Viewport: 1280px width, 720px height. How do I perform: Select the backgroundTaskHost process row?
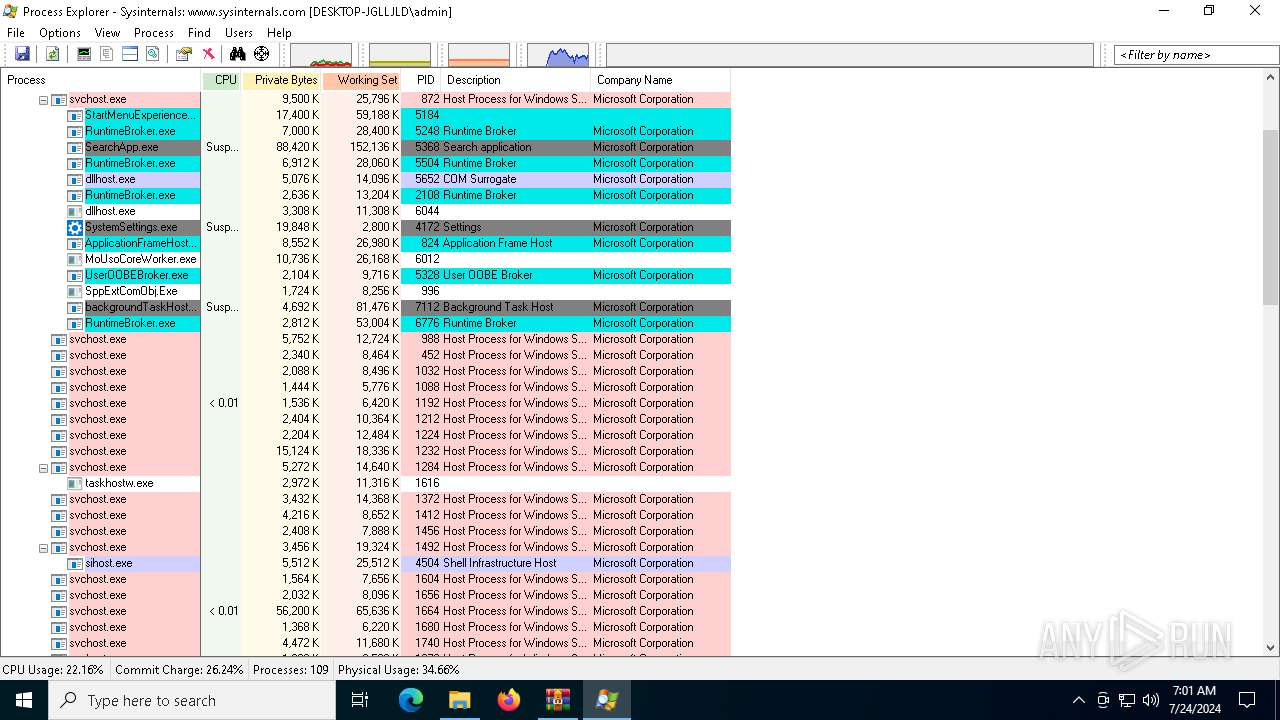click(366, 307)
